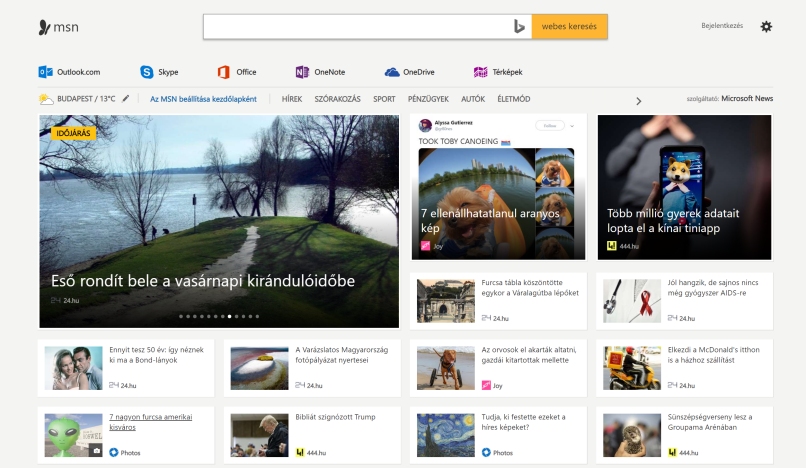This screenshot has height=468, width=806.
Task: Click the Bing icon in search box
Action: pos(519,27)
